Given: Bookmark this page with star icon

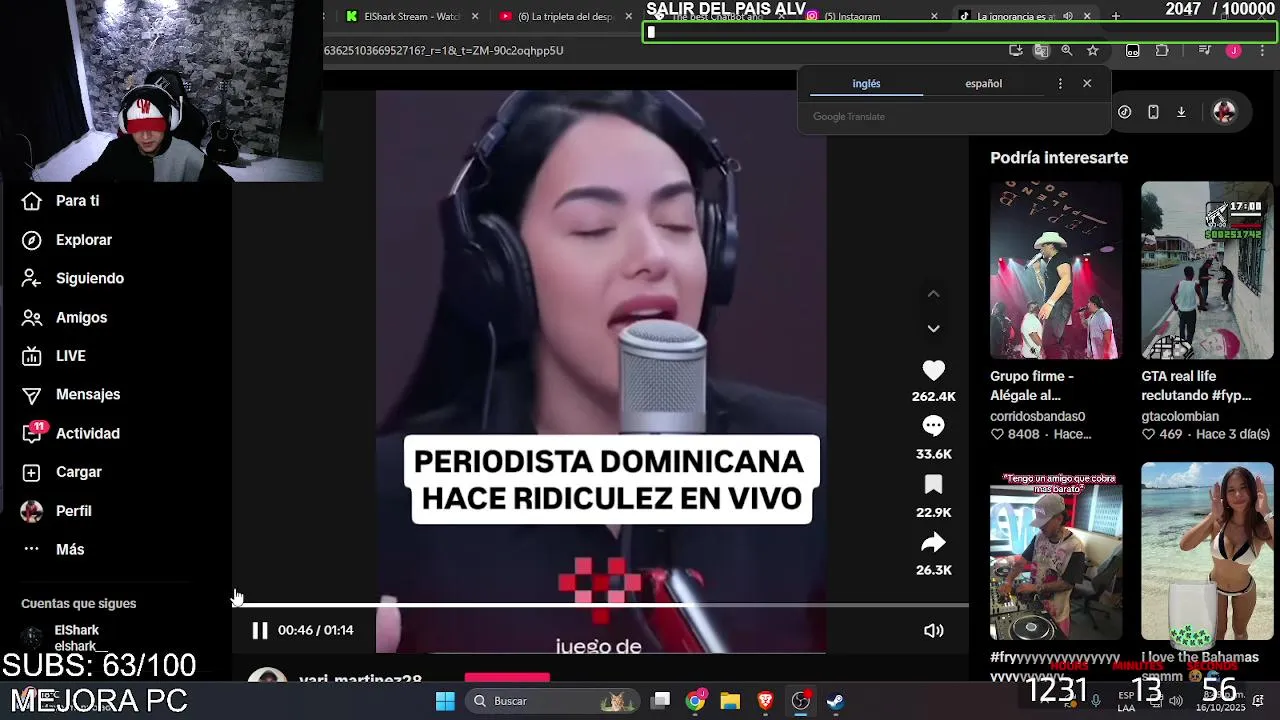Looking at the screenshot, I should tap(1093, 50).
